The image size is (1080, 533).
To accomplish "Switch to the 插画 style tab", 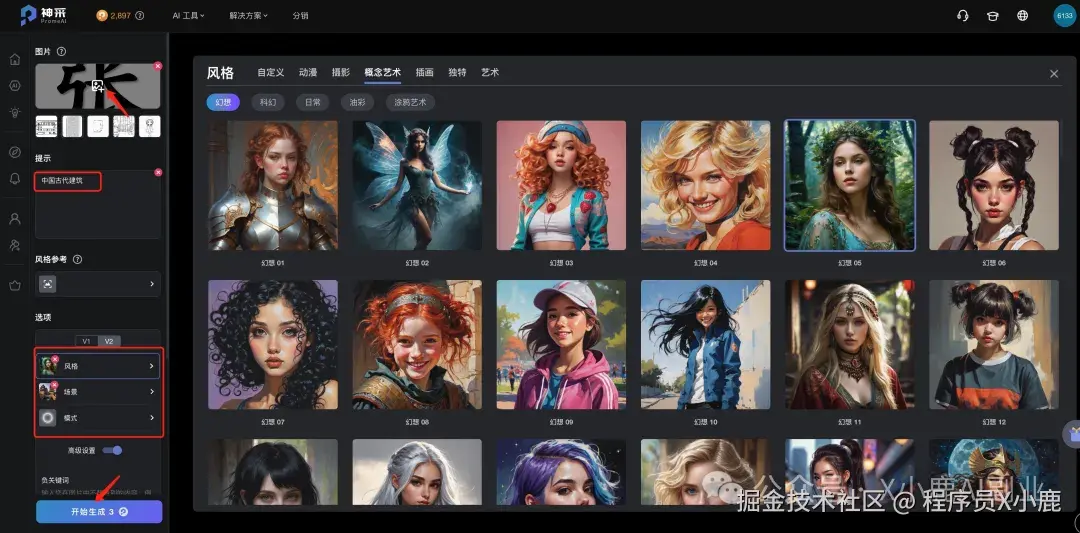I will (x=425, y=72).
